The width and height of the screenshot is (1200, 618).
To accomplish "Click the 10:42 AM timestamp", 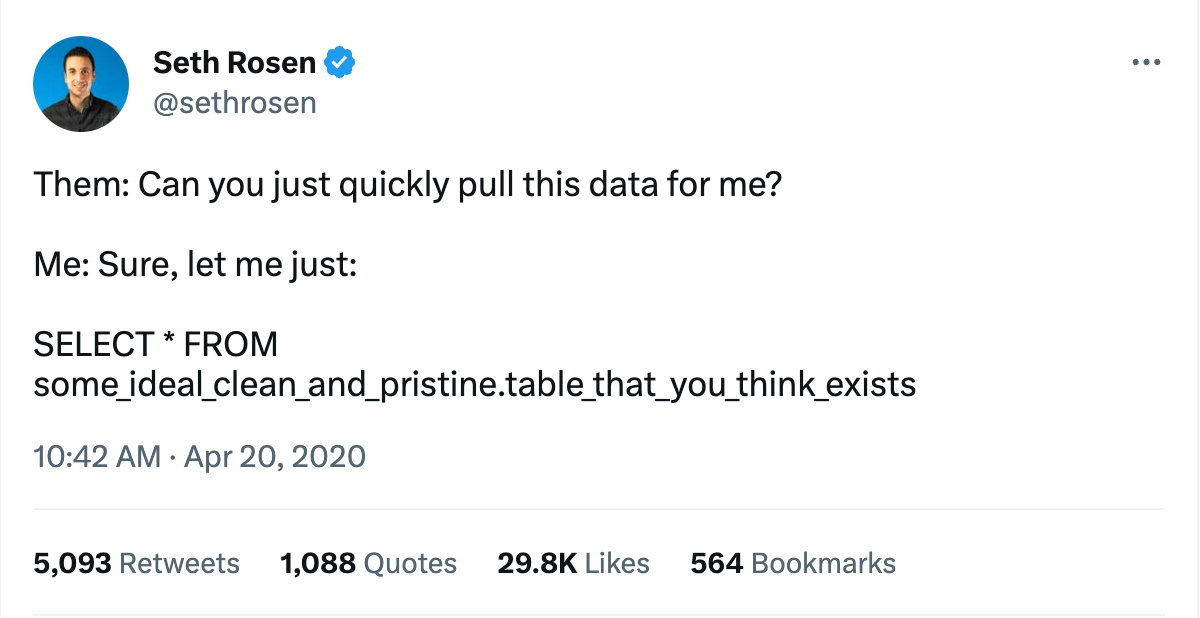I will pos(97,457).
